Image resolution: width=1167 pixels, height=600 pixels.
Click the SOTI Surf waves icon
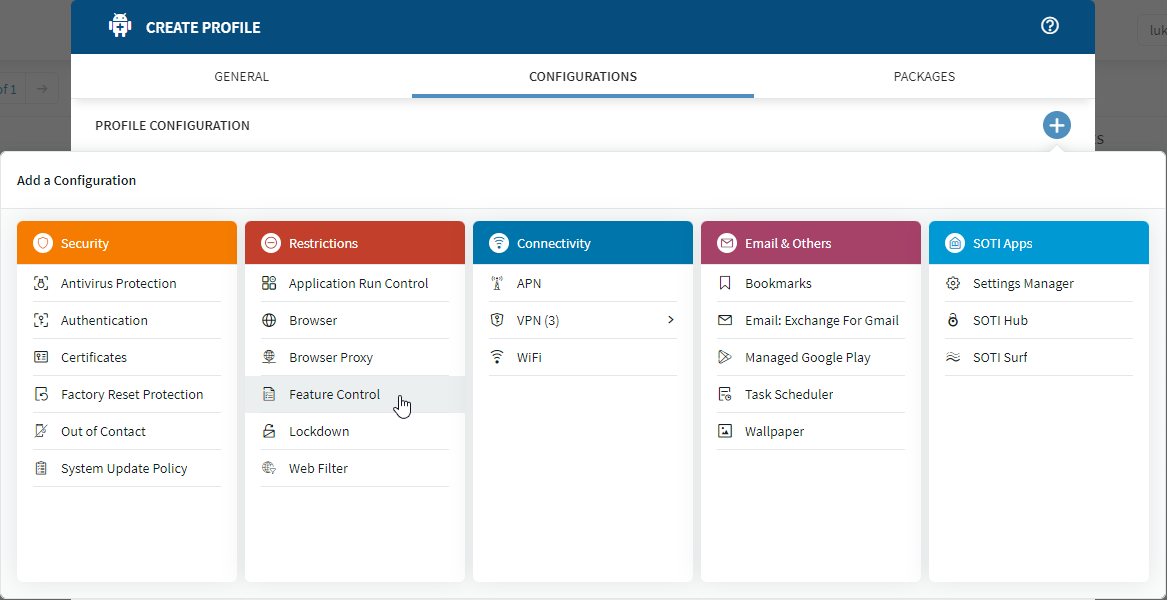(x=953, y=357)
